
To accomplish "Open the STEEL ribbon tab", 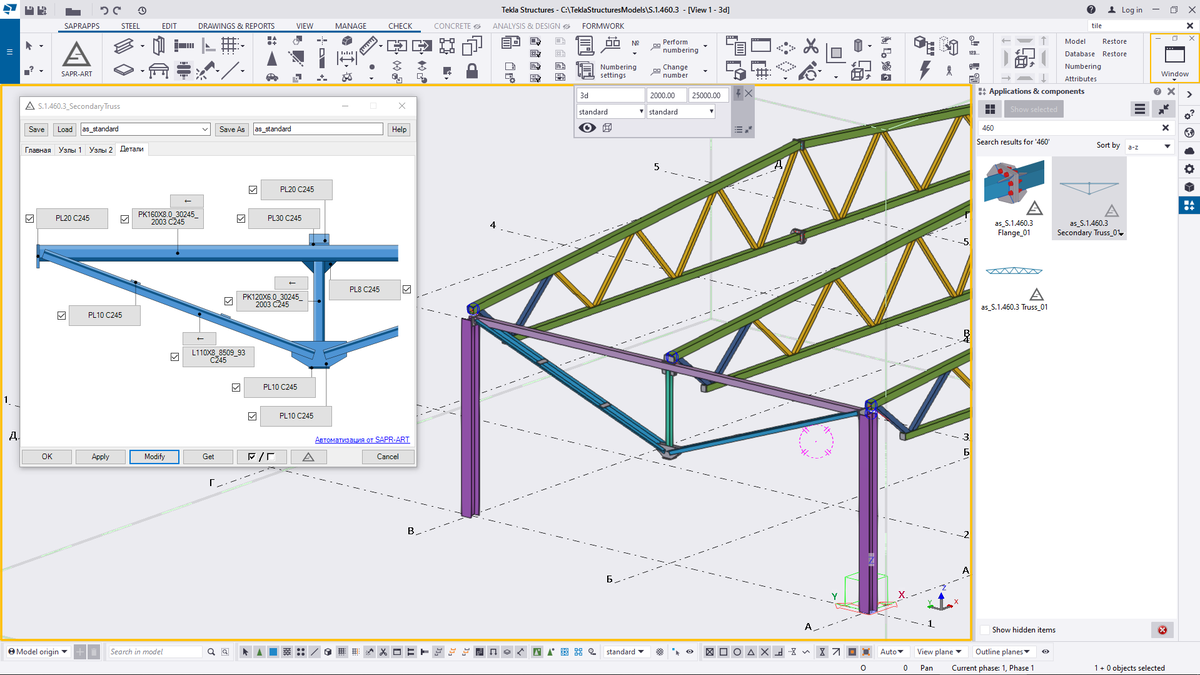I will [131, 26].
